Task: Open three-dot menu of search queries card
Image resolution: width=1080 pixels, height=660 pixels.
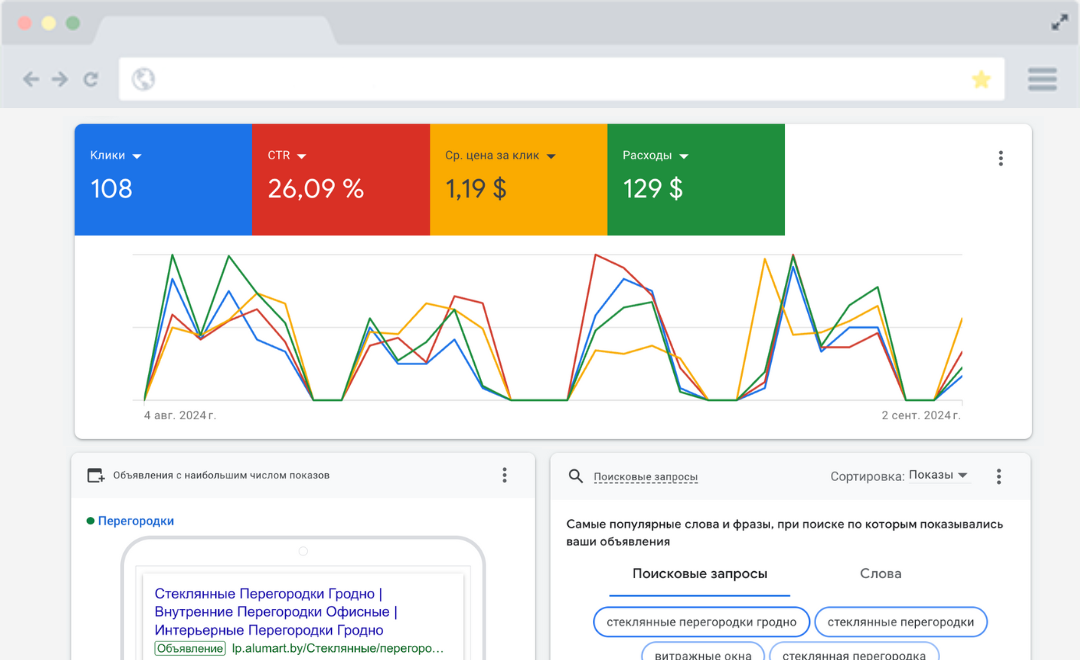Action: coord(998,476)
